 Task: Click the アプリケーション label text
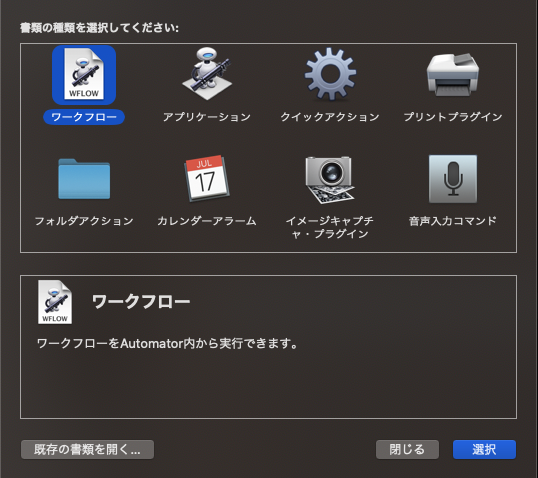coord(207,117)
